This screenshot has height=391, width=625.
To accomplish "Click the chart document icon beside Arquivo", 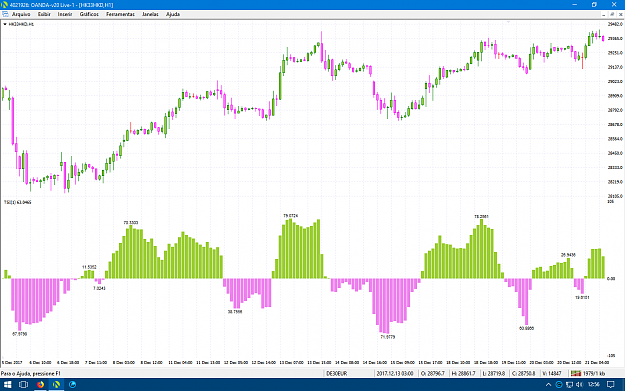I will [5, 14].
